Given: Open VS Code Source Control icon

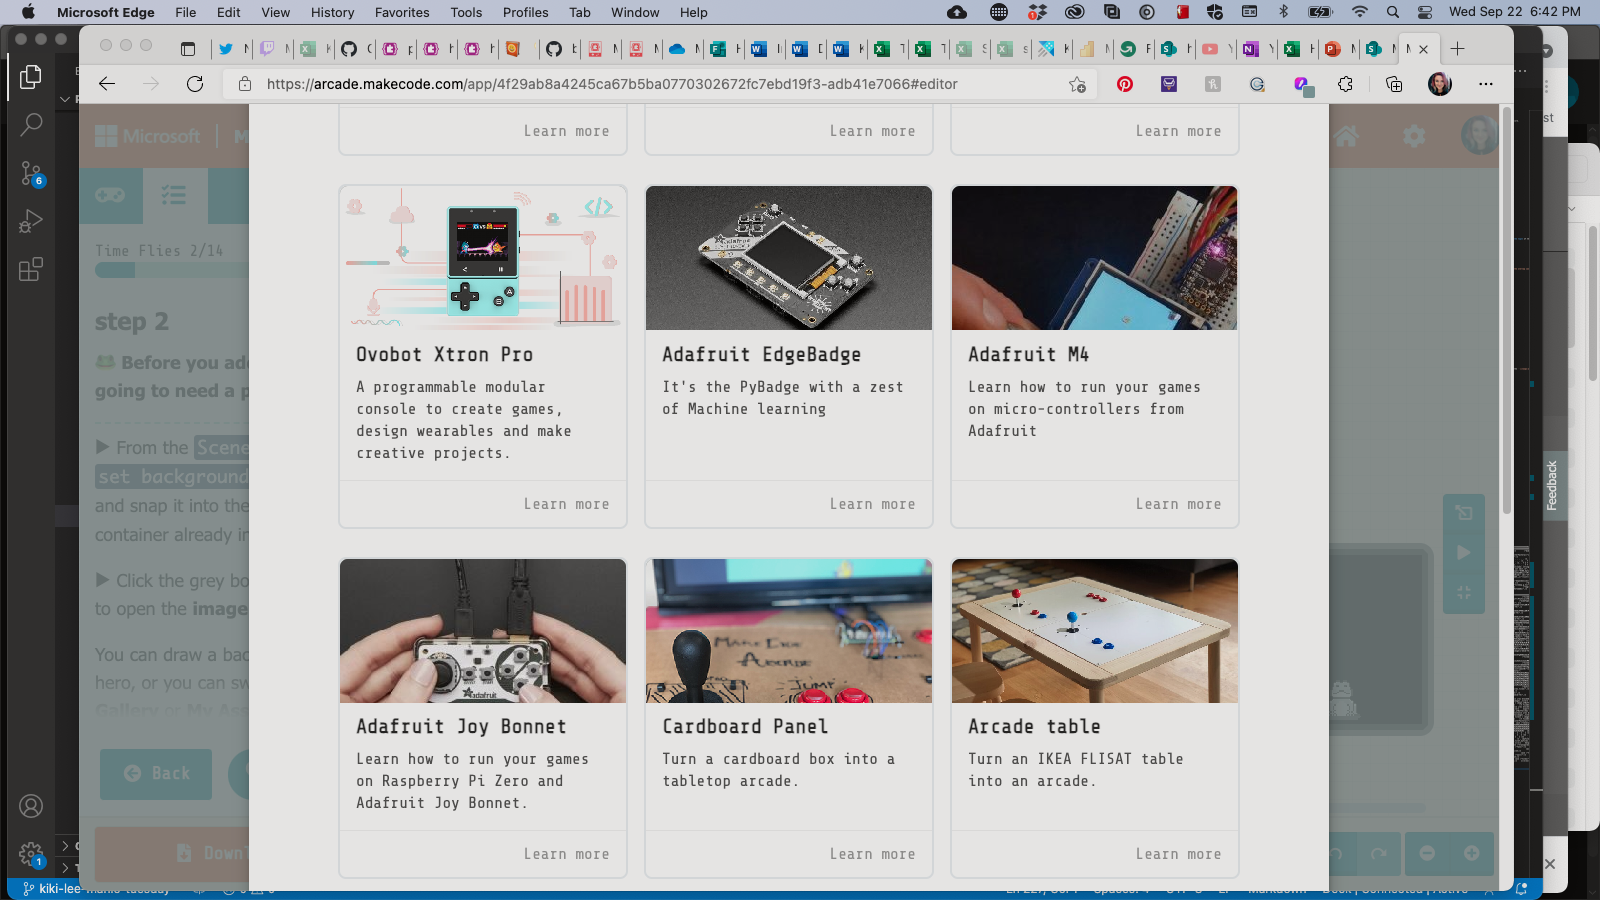Looking at the screenshot, I should tap(31, 173).
